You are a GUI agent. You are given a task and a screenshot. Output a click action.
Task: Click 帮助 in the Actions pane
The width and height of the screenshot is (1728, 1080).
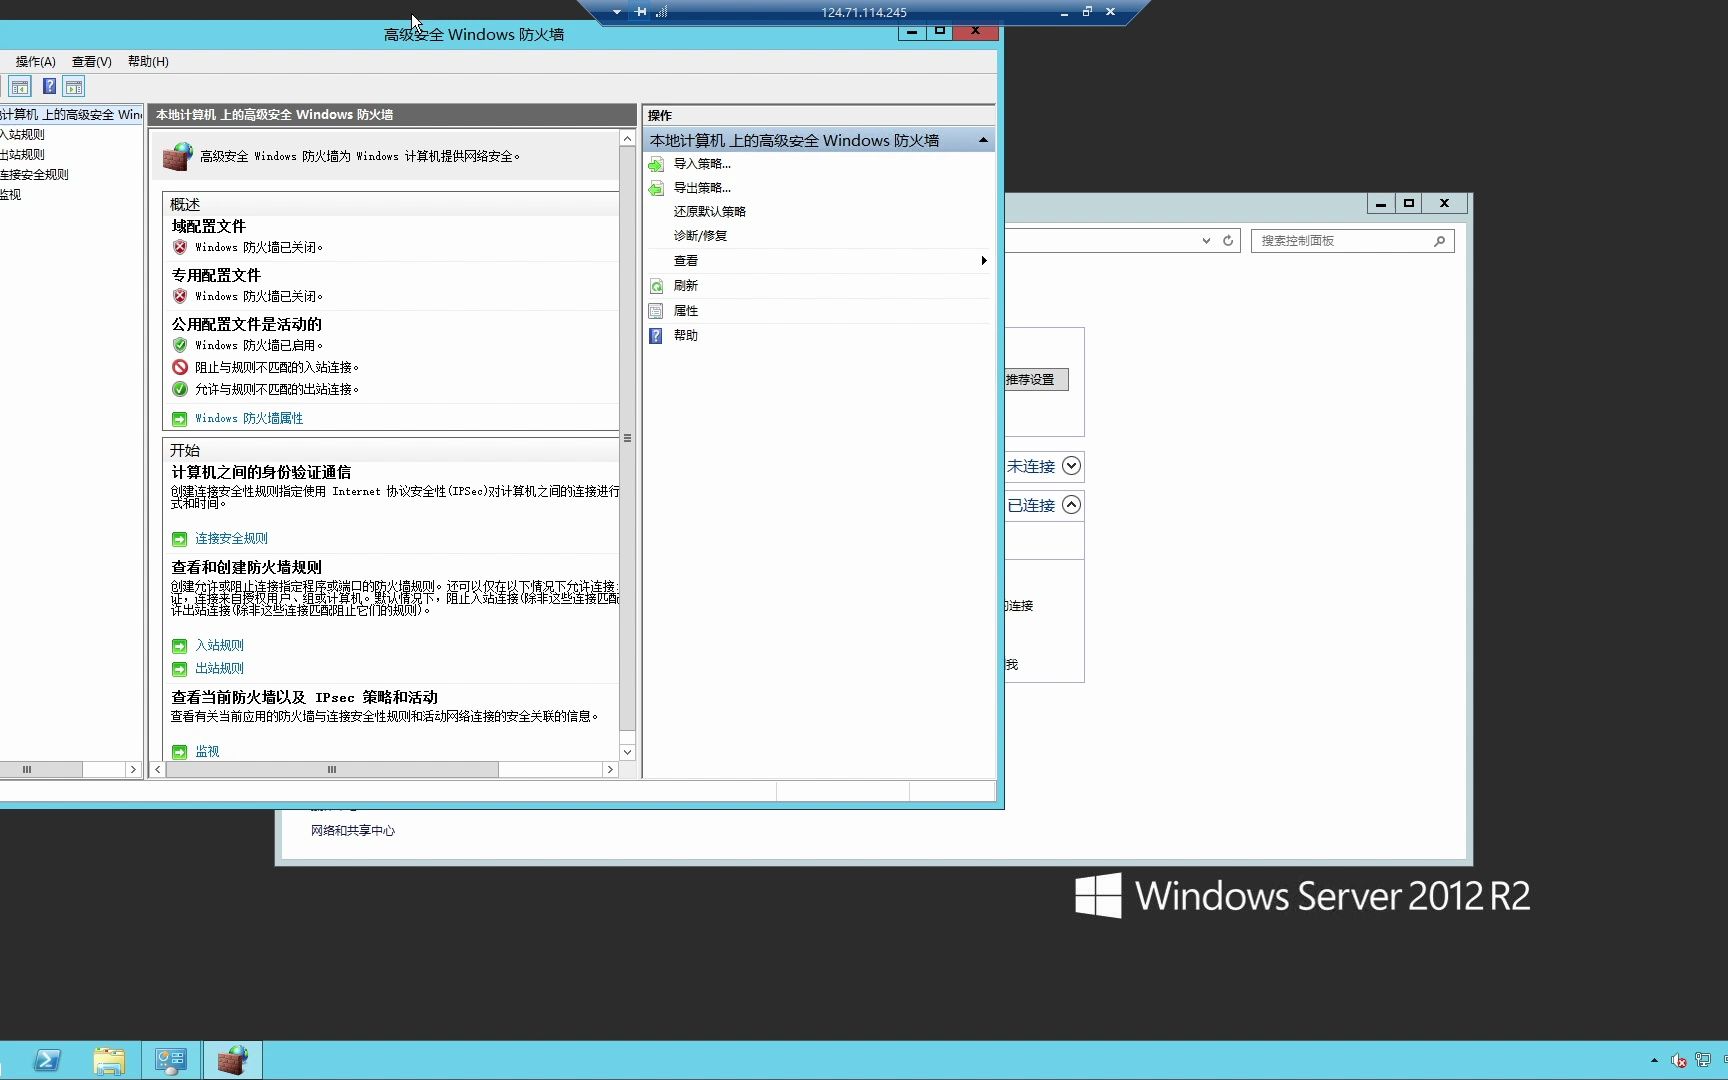pos(686,336)
